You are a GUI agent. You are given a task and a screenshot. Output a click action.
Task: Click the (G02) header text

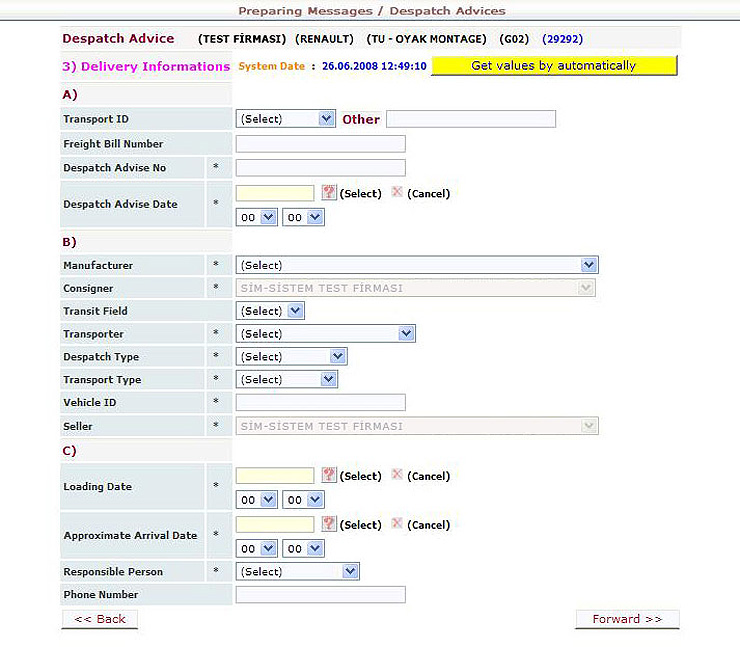(x=514, y=39)
